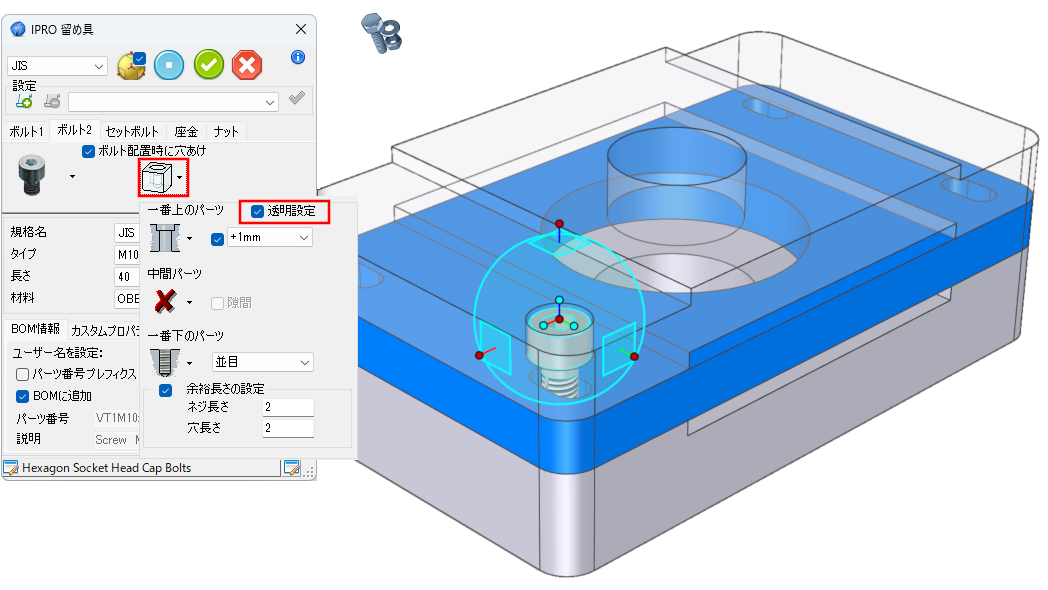This screenshot has height=590, width=1048.
Task: Click the fastener bolt-and-washer icon in the 3D view
Action: coord(382,33)
